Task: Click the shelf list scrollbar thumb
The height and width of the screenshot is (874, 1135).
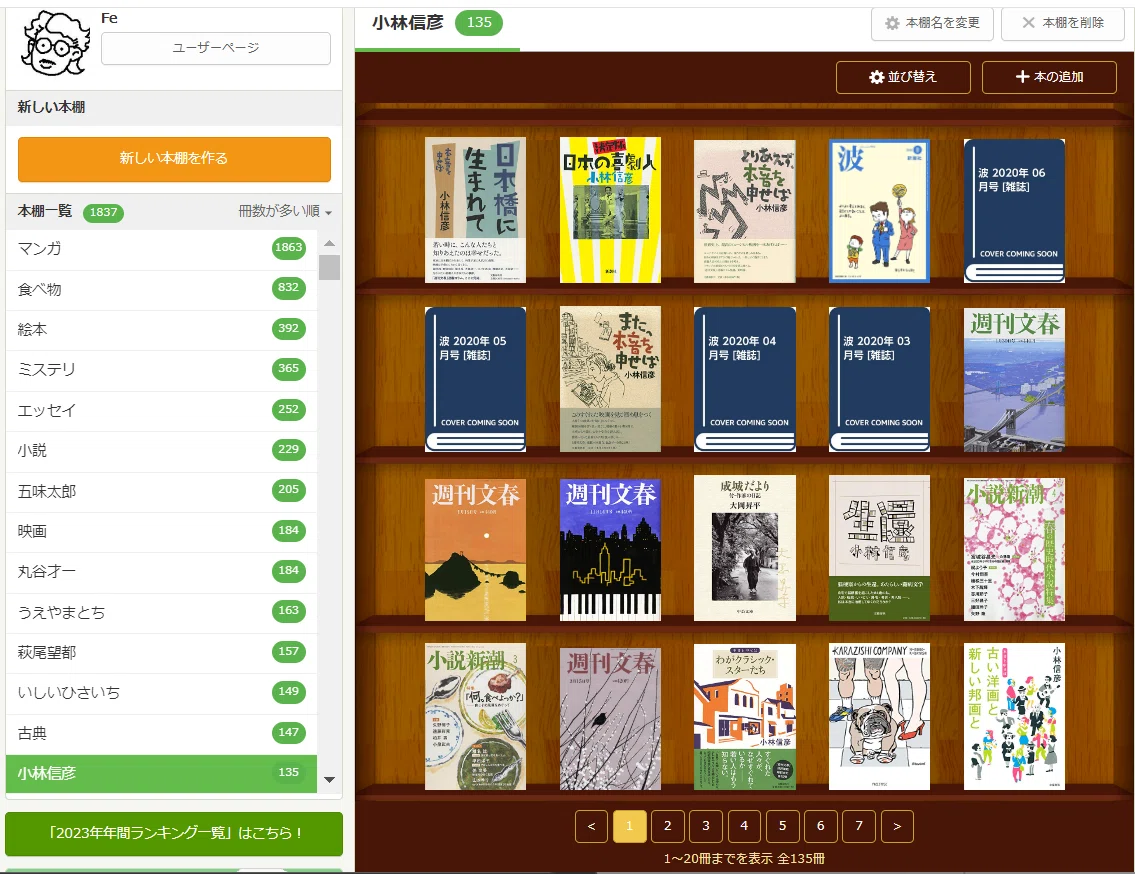Action: click(x=329, y=267)
